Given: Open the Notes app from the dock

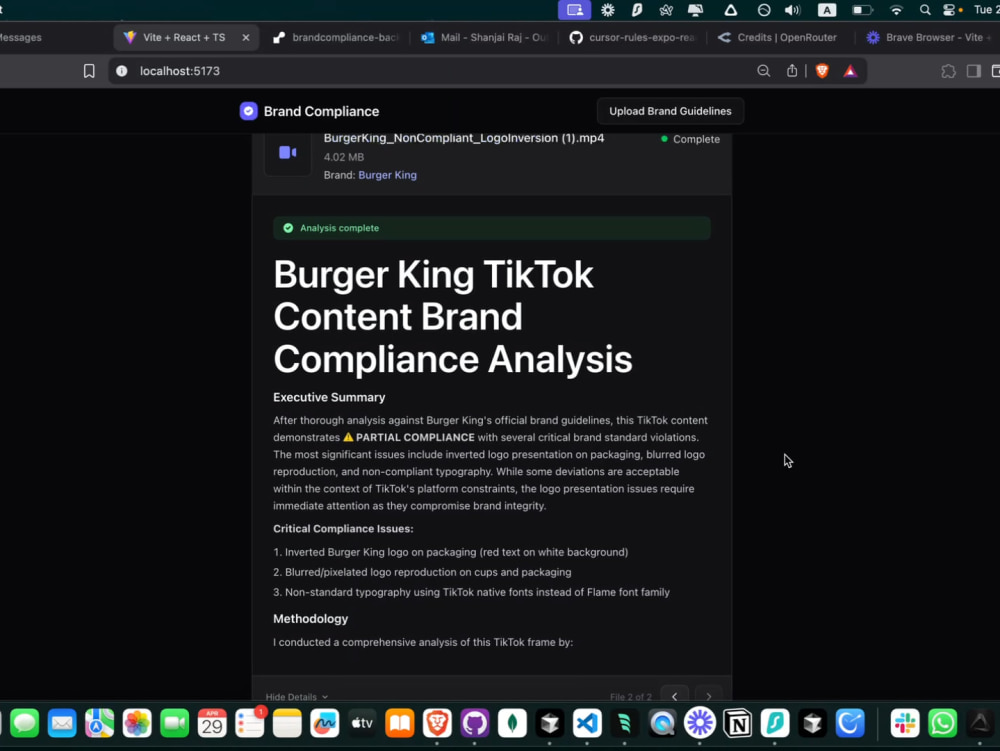Looking at the screenshot, I should pos(287,723).
